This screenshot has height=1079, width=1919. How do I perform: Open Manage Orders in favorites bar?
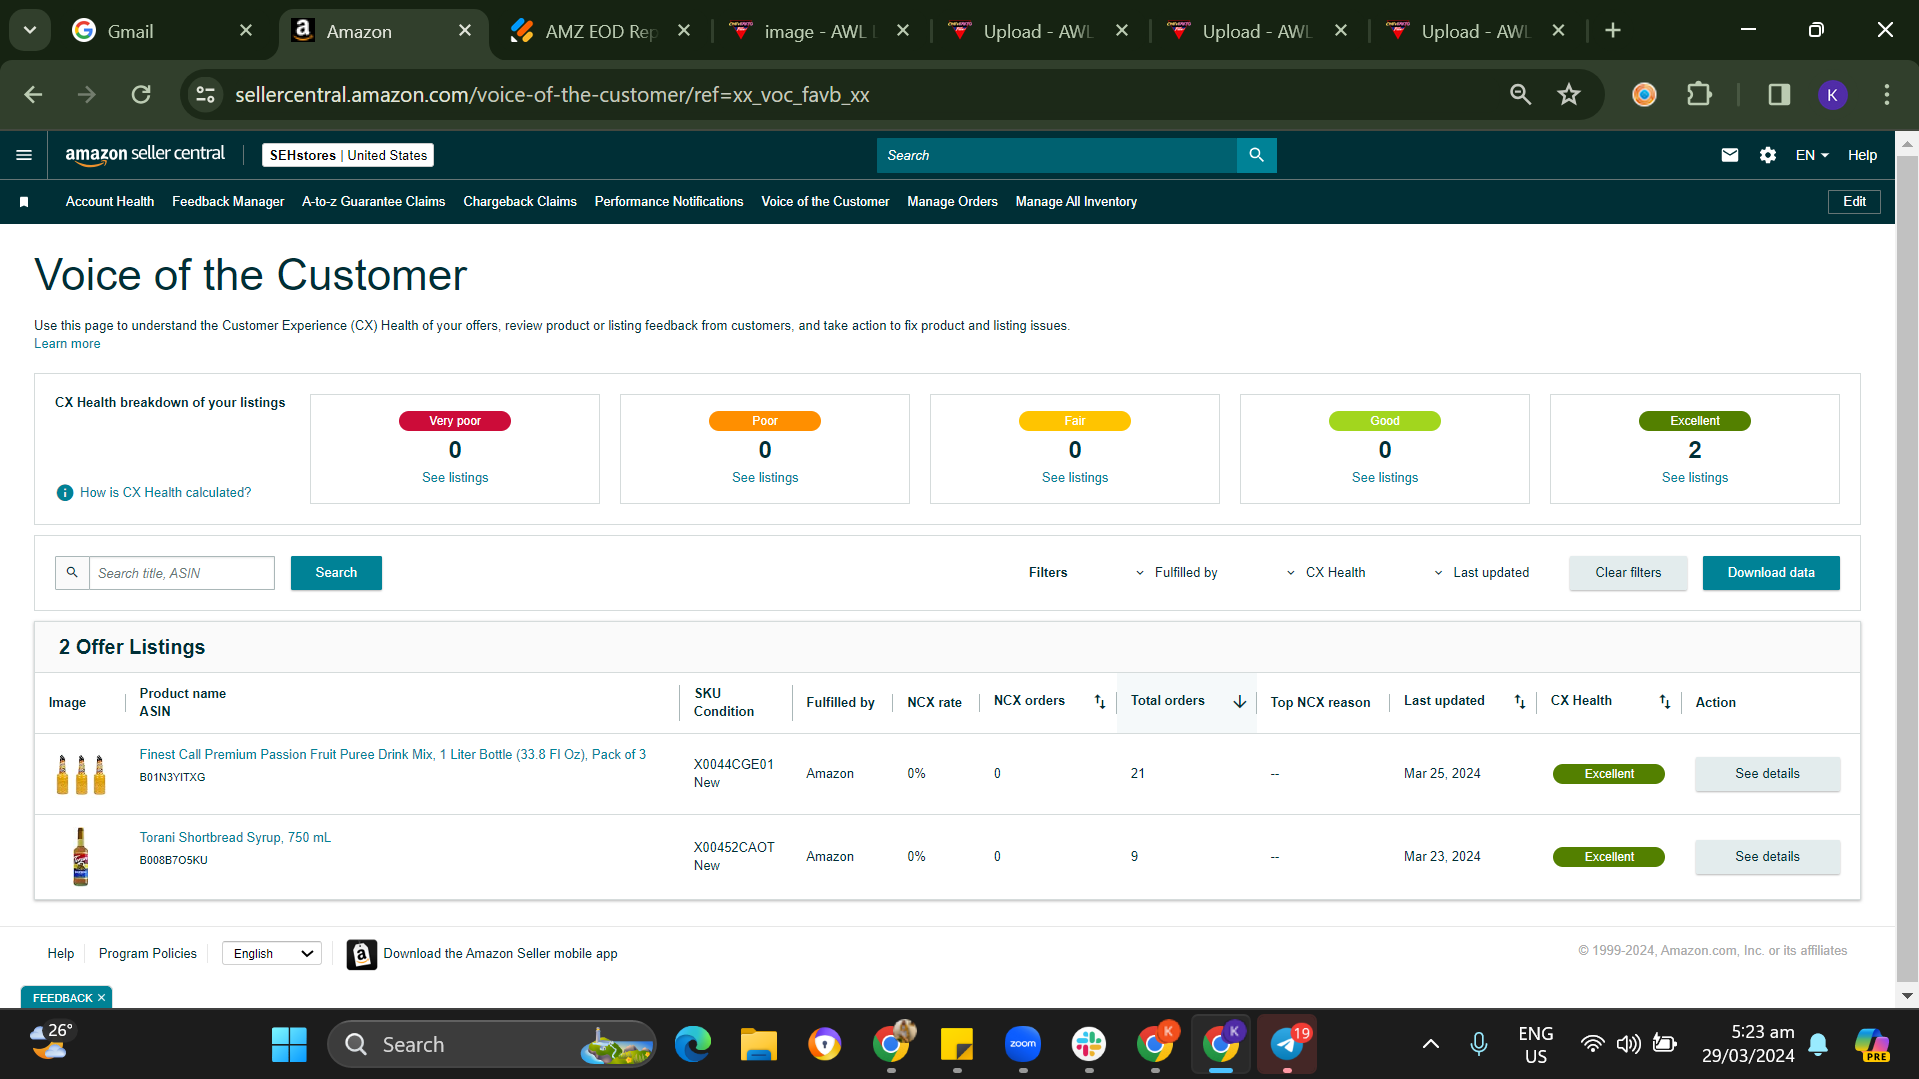point(952,202)
